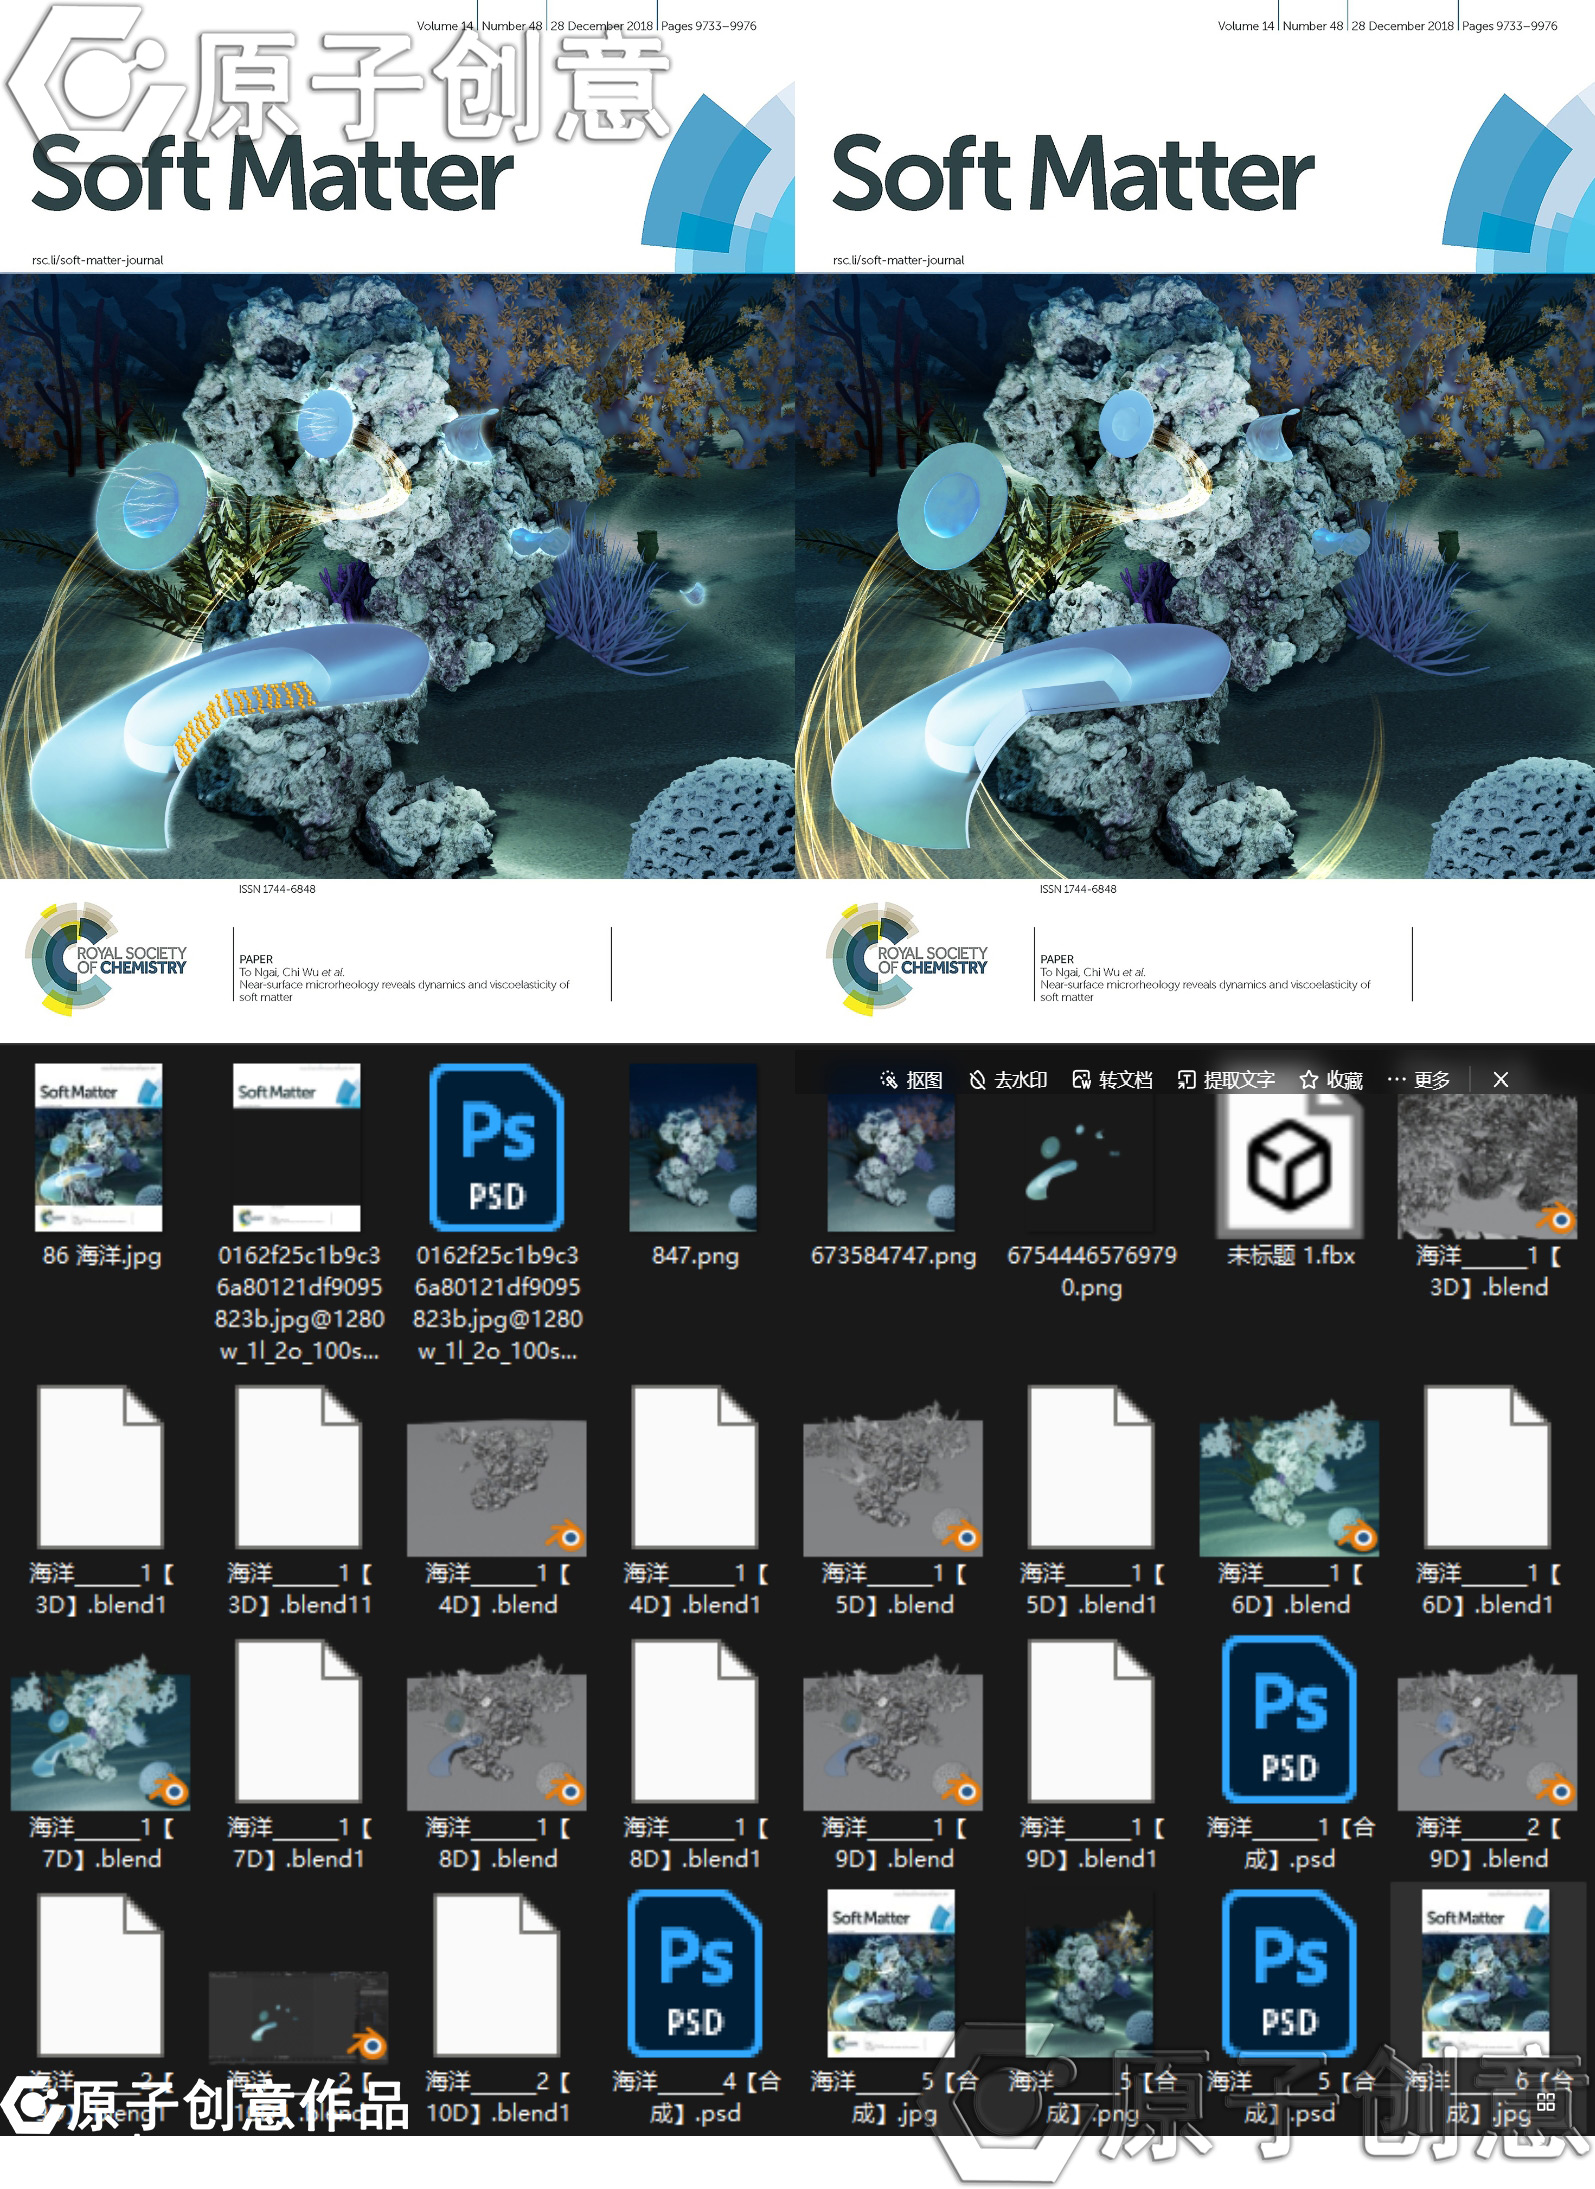Click the 收藏 star to favorite
The height and width of the screenshot is (2189, 1595).
click(x=1331, y=1080)
